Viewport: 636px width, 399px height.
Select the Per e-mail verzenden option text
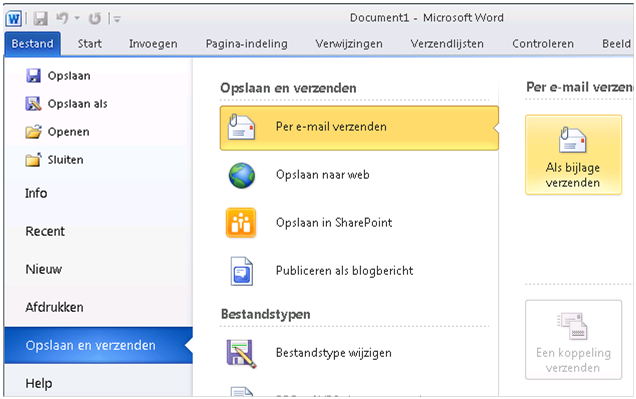click(331, 127)
